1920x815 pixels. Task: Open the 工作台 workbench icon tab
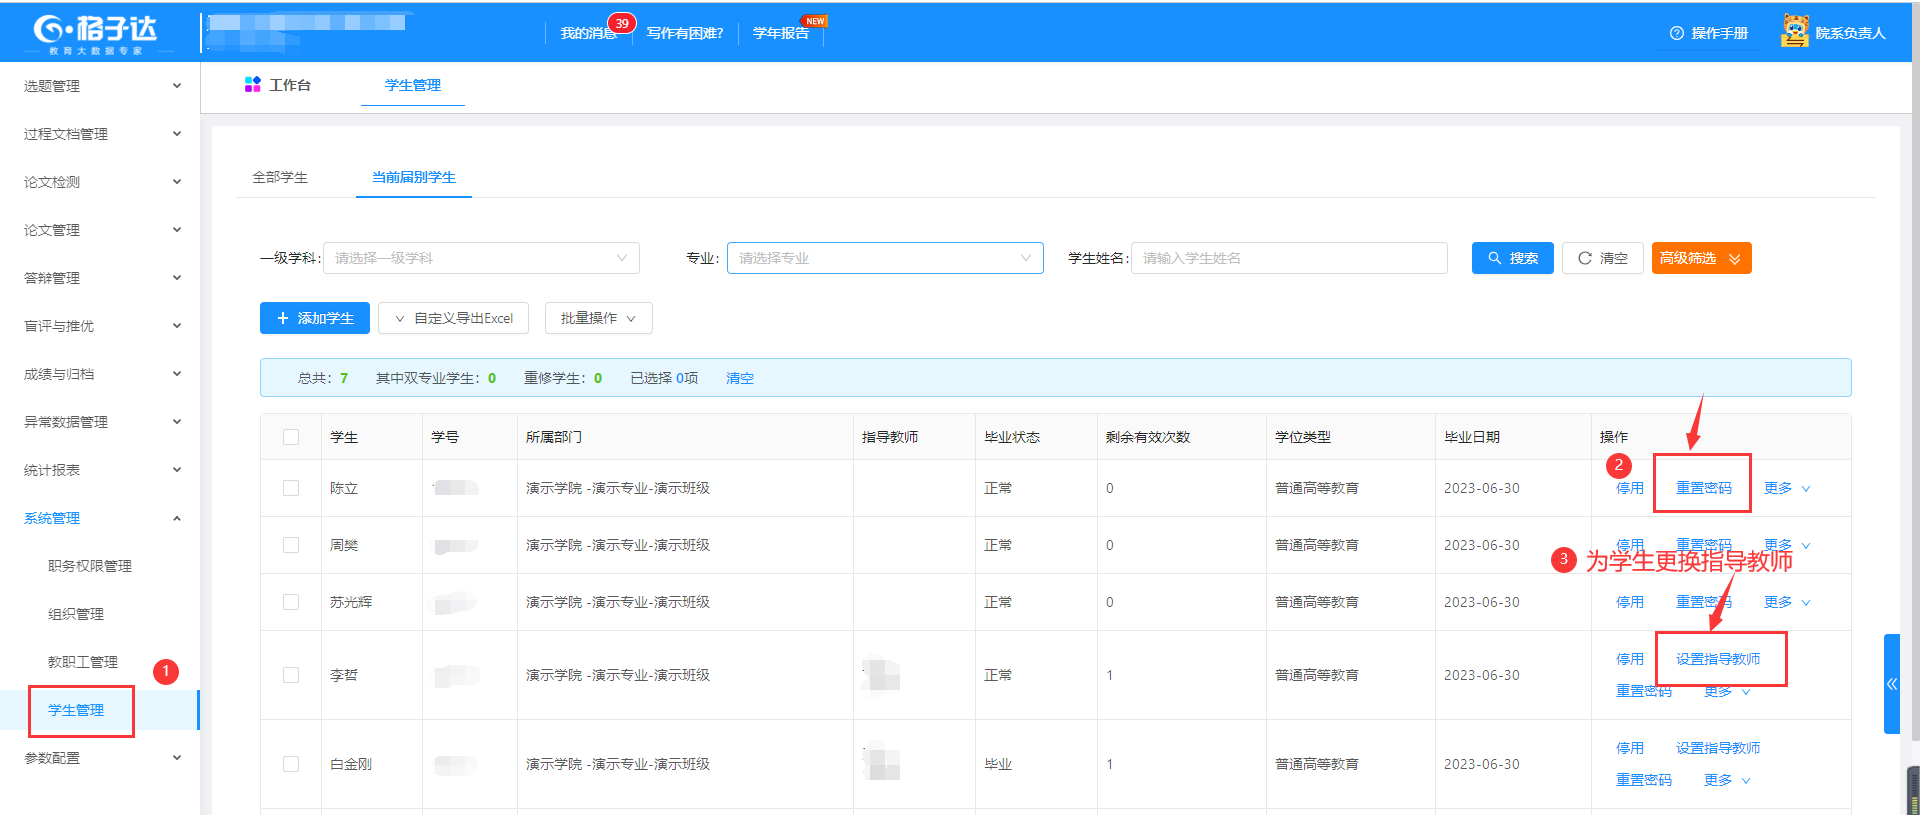[x=278, y=85]
